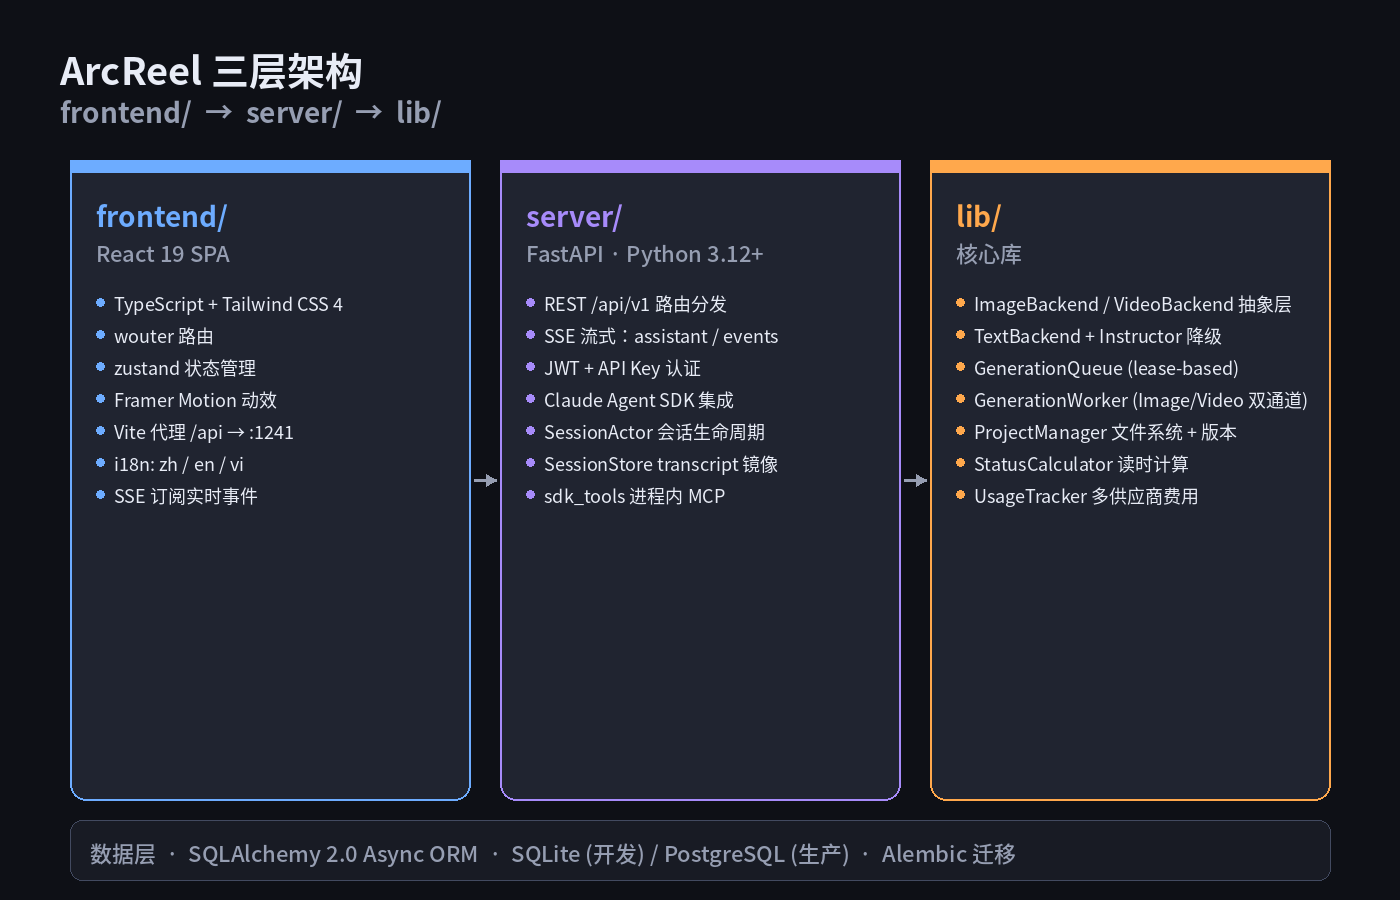The width and height of the screenshot is (1400, 900).
Task: Select "SQLAlchemy 2.0 Async ORM" in footer
Action: [x=333, y=854]
